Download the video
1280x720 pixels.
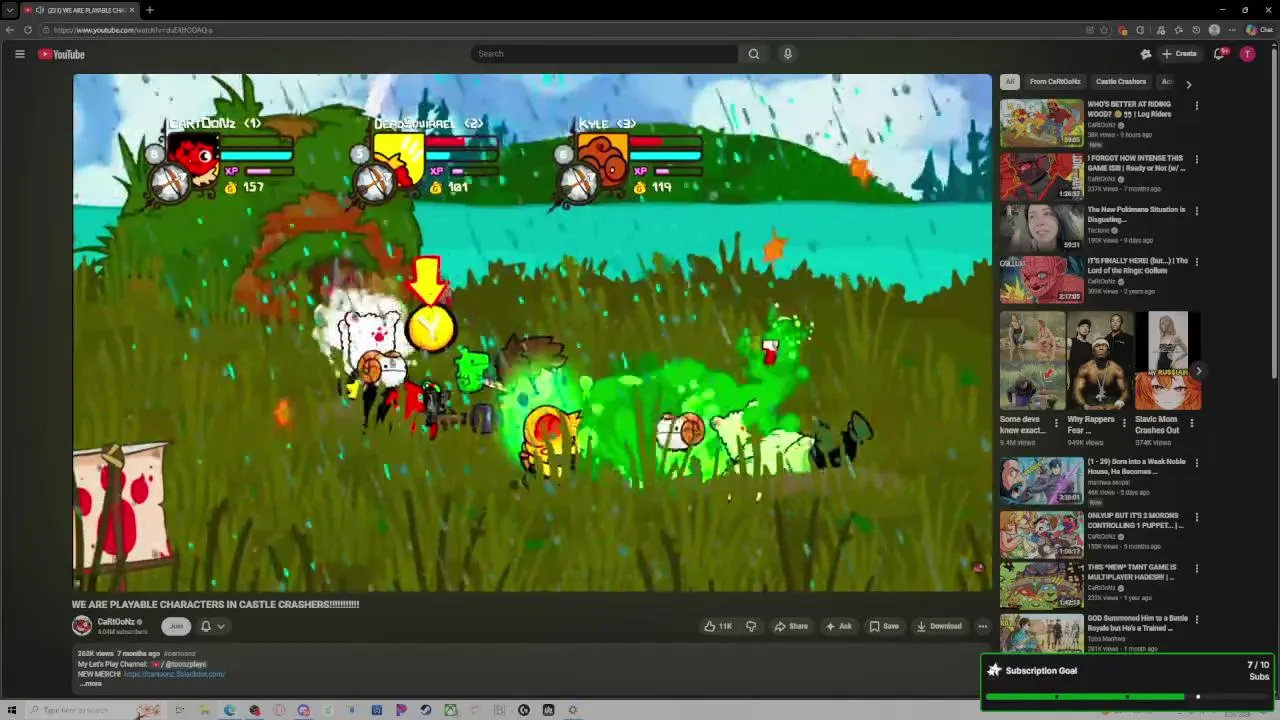(x=939, y=626)
